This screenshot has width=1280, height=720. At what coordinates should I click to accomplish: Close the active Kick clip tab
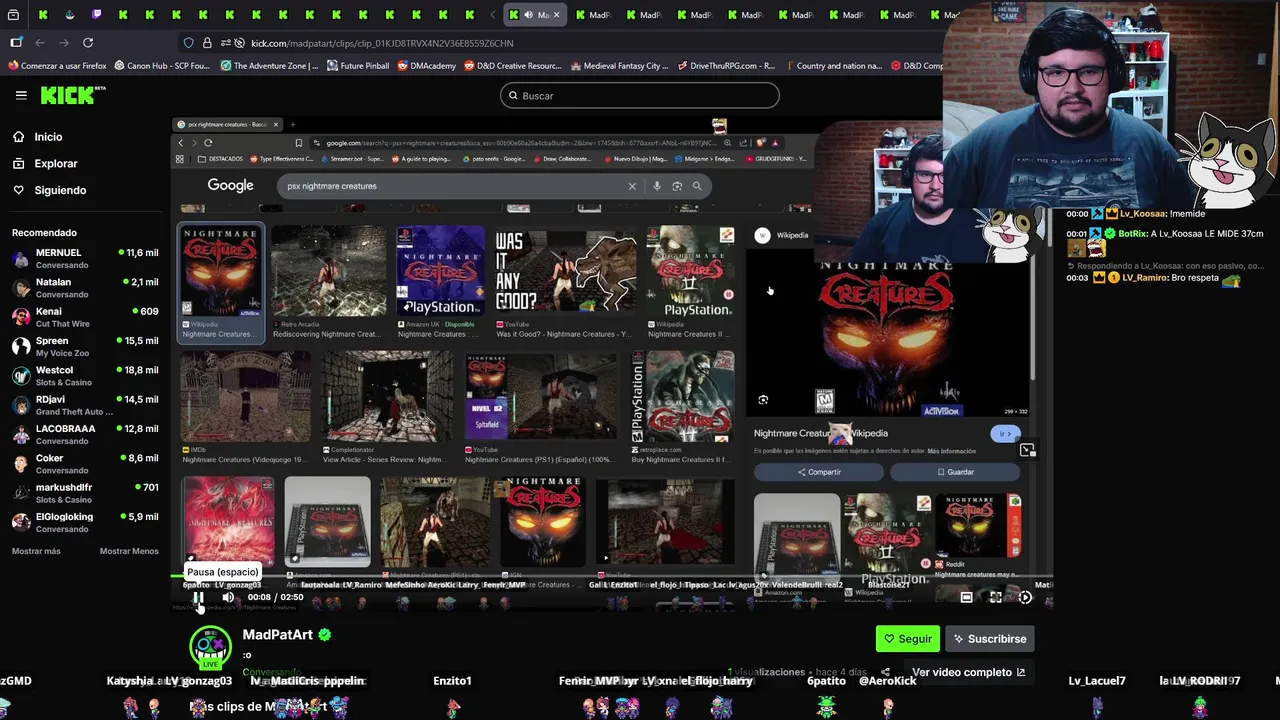(556, 15)
